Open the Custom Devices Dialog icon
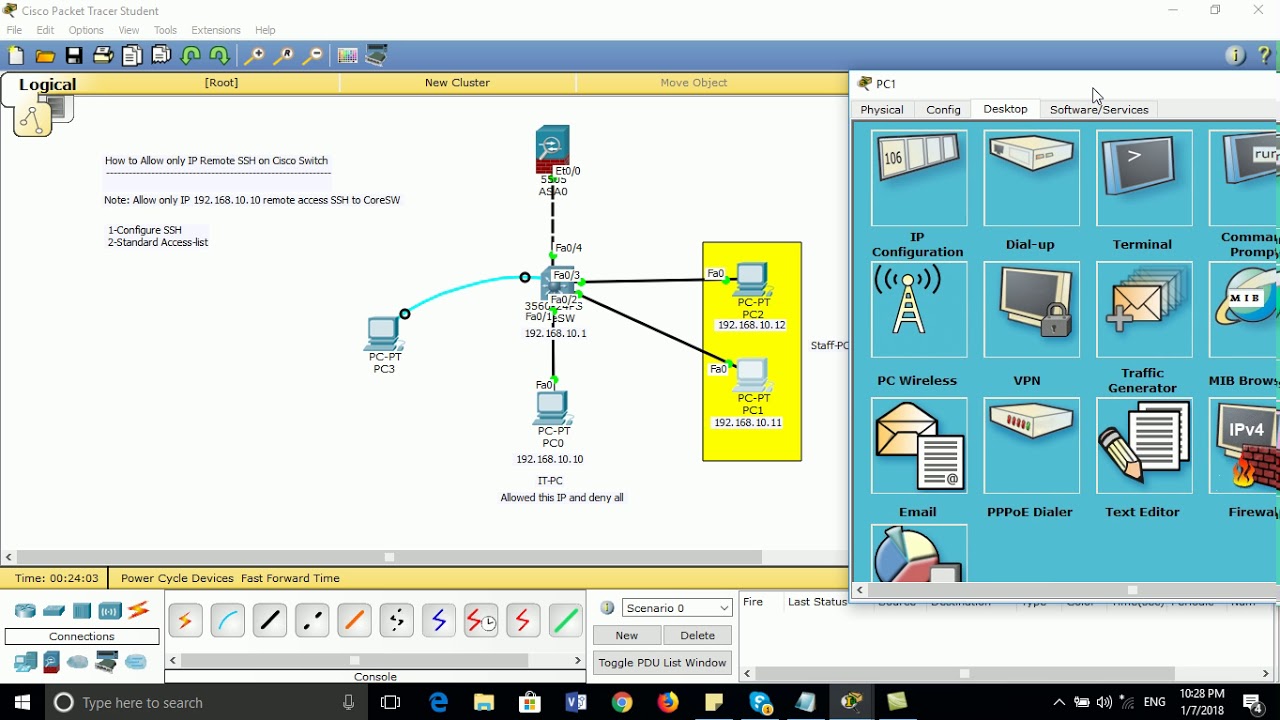Screen dimensions: 1280x720 tap(376, 56)
